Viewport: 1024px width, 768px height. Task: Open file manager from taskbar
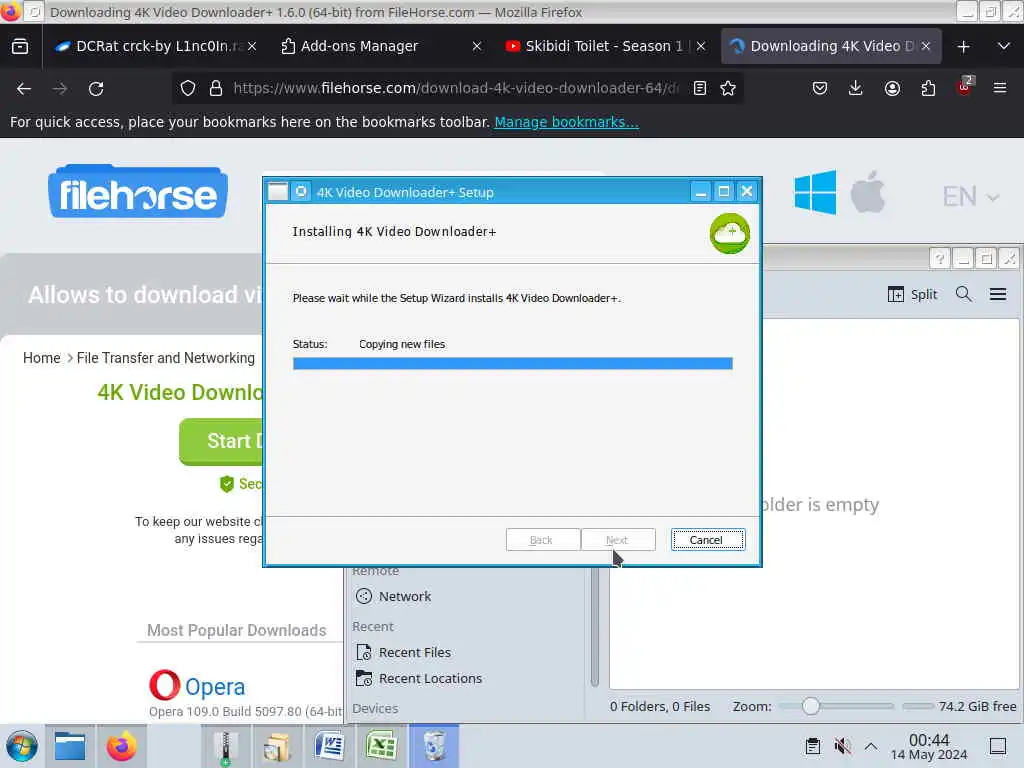70,746
